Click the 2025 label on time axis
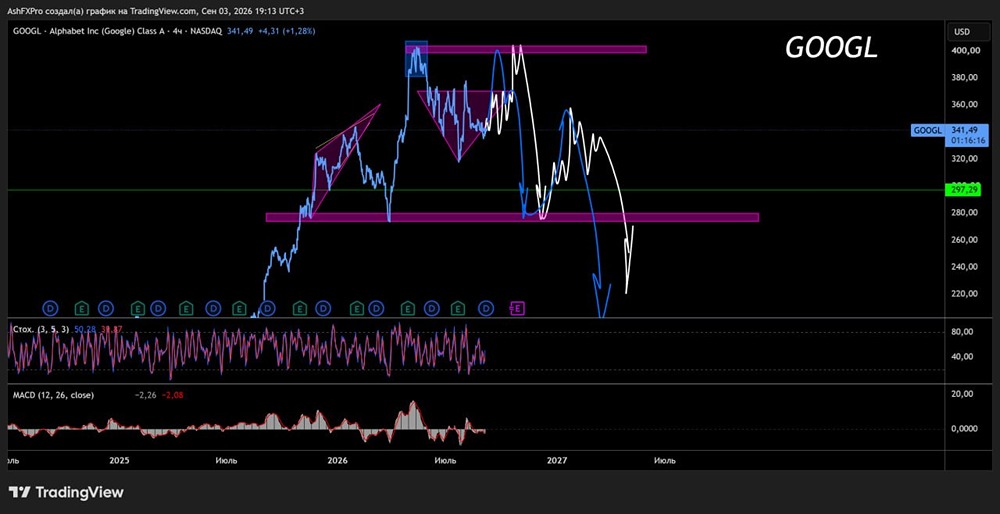1000x514 pixels. tap(119, 460)
